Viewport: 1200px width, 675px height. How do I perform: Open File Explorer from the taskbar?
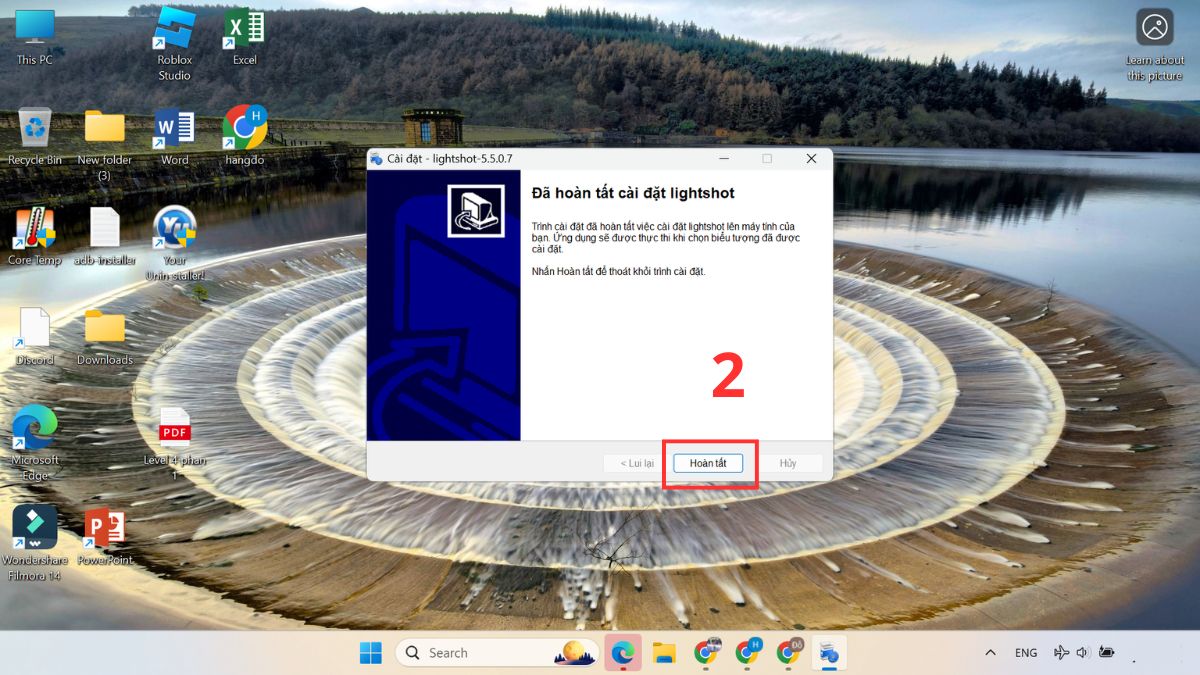[664, 653]
